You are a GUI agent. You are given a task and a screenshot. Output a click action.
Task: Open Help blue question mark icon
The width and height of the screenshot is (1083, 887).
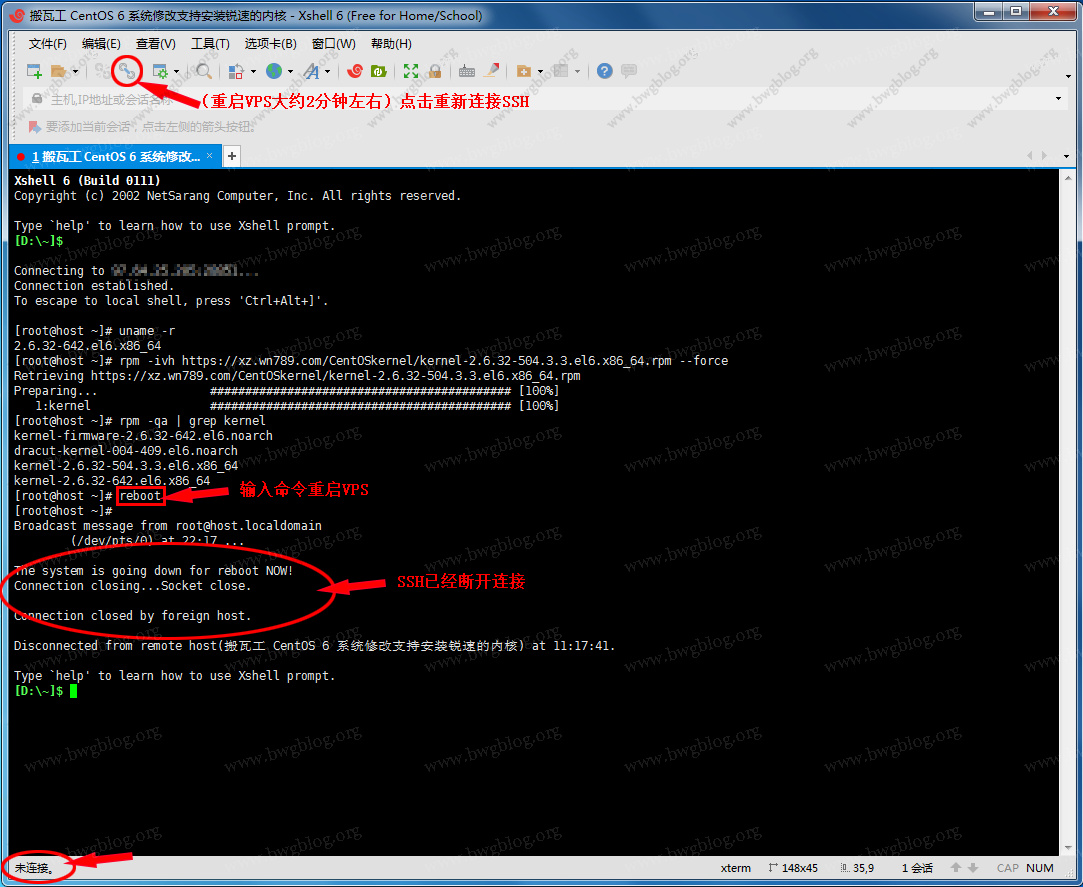(x=604, y=70)
